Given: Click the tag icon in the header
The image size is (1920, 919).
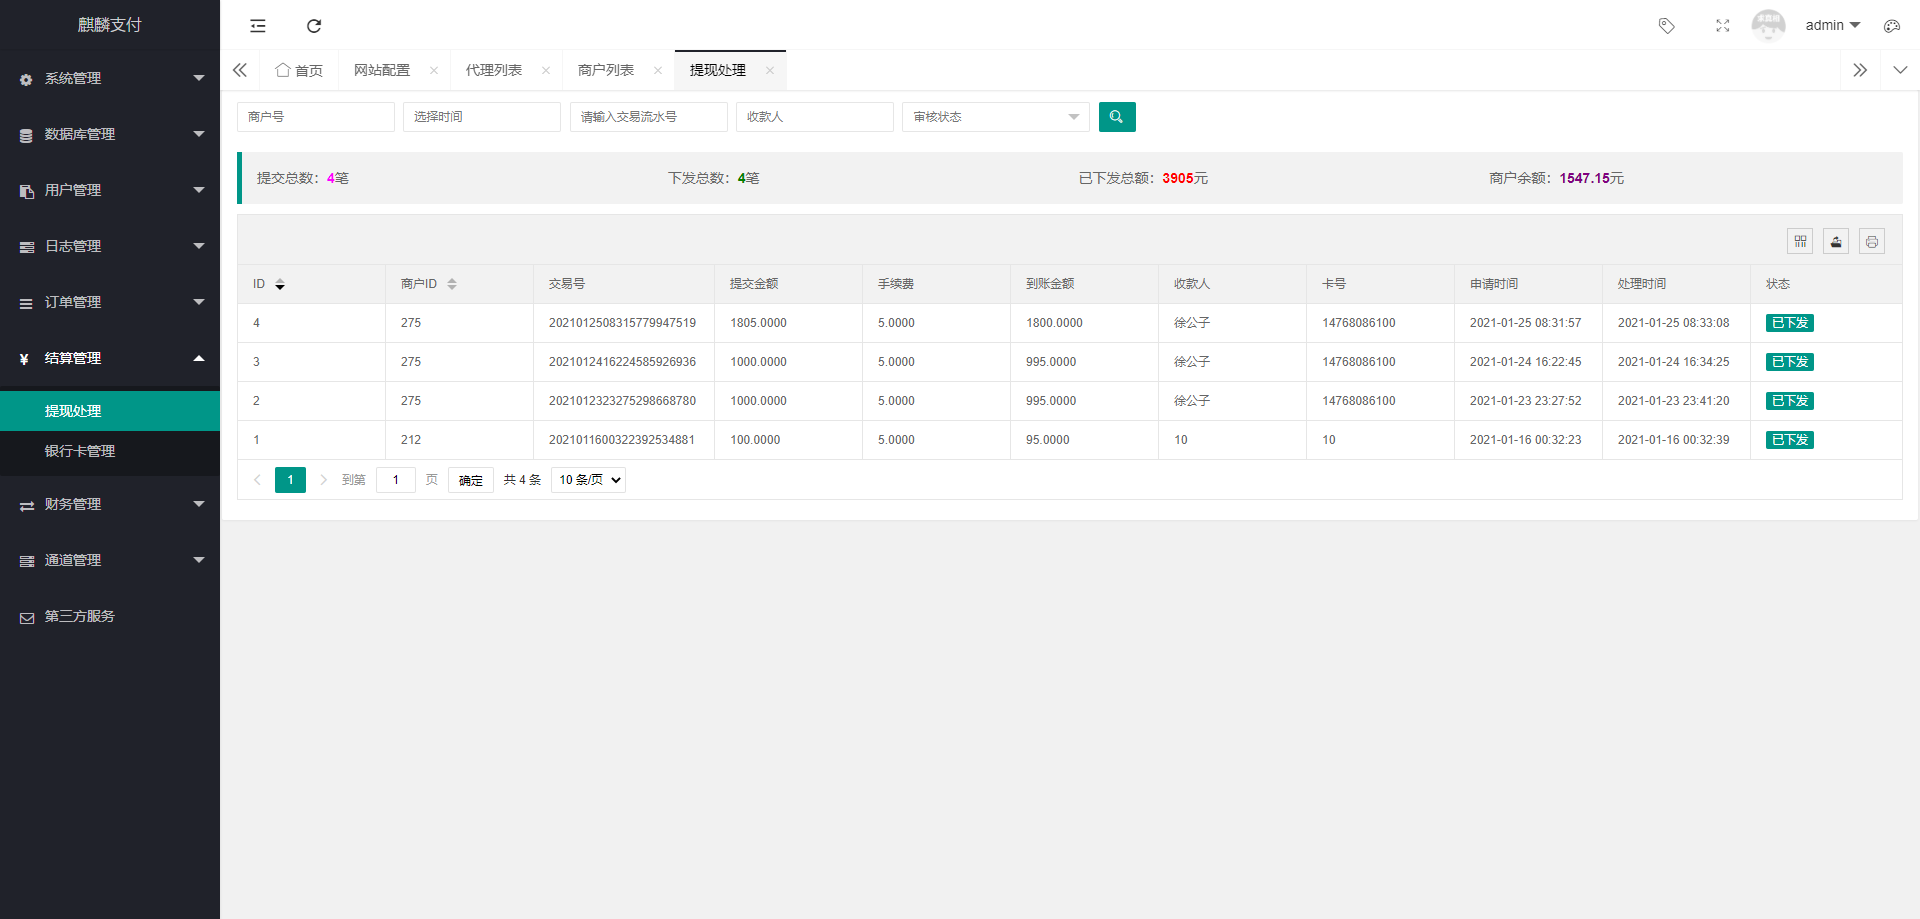Looking at the screenshot, I should click(1666, 25).
